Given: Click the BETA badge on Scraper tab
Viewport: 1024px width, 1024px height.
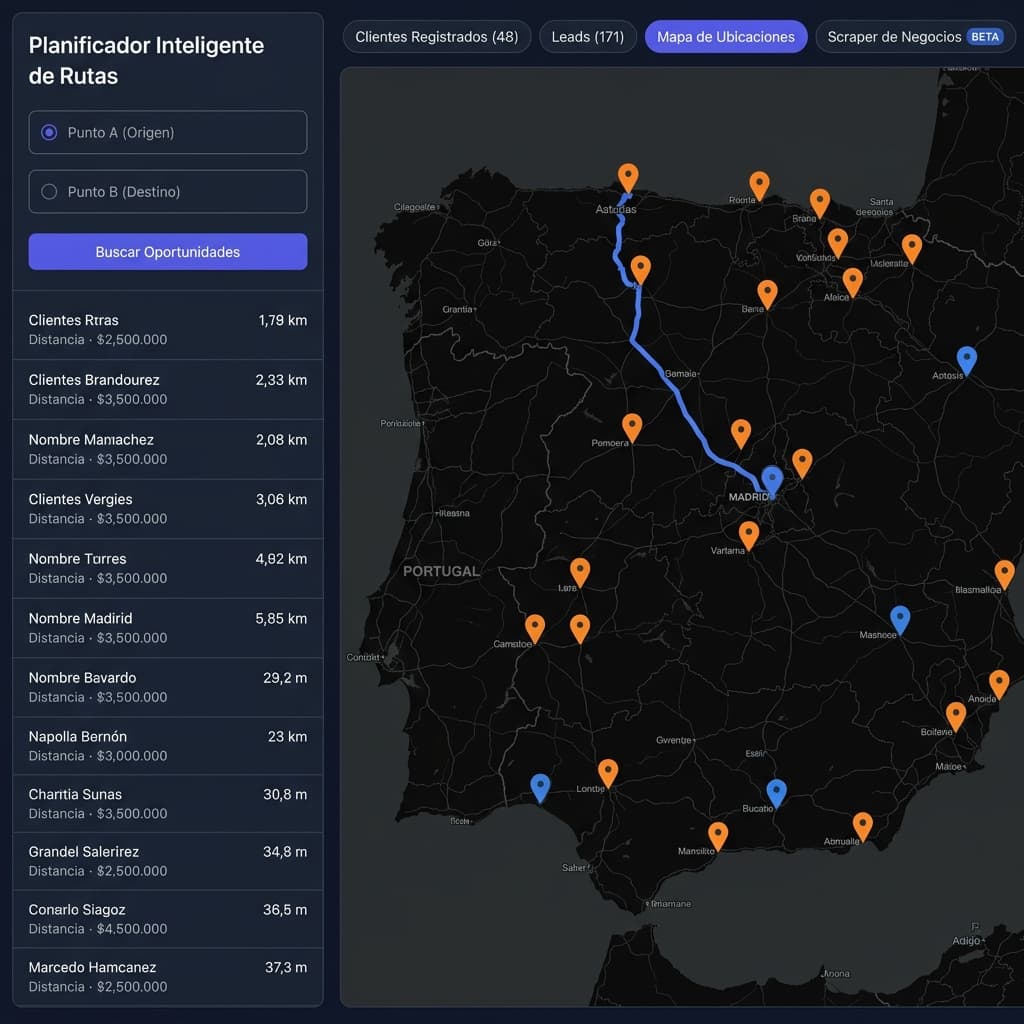Looking at the screenshot, I should coord(985,37).
